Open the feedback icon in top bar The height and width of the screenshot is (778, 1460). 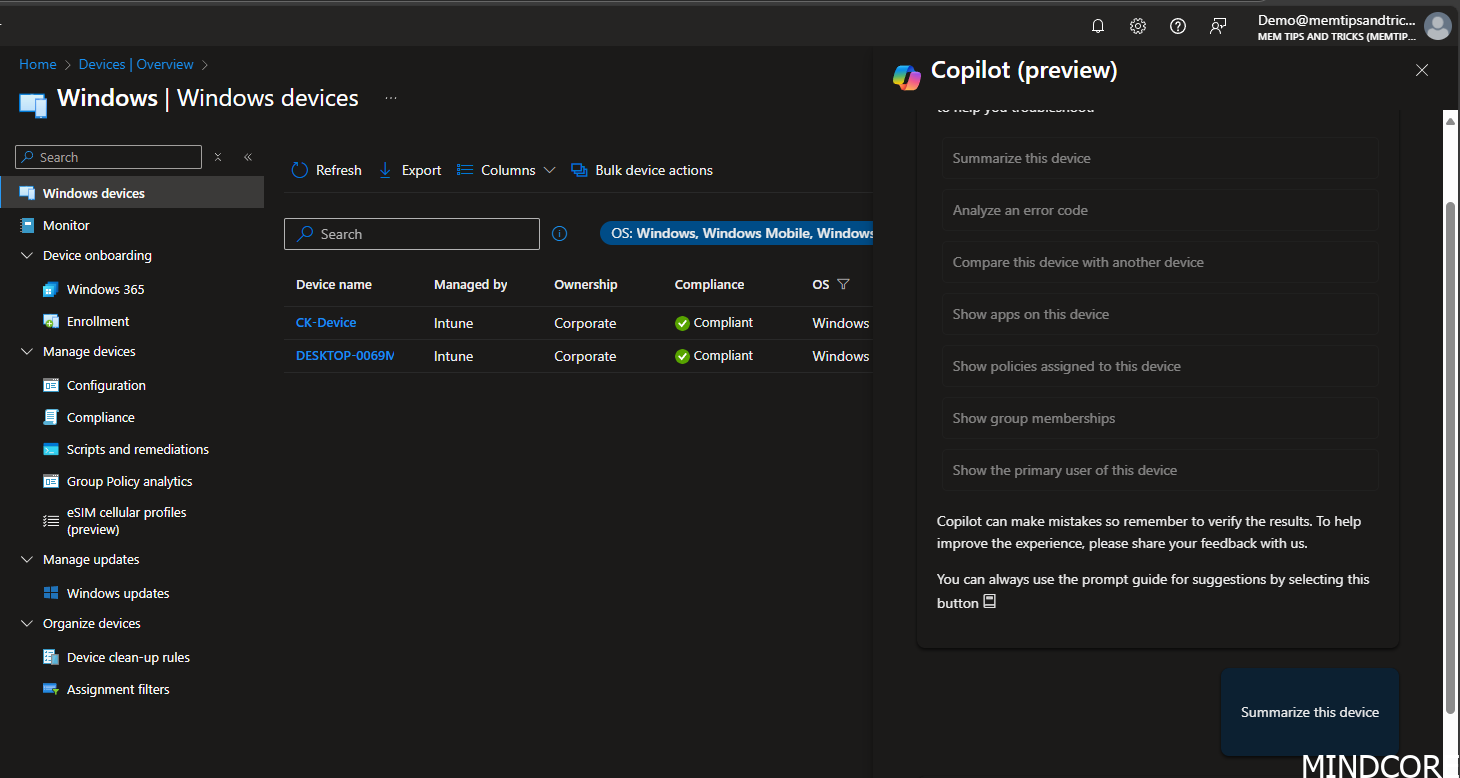(1217, 25)
